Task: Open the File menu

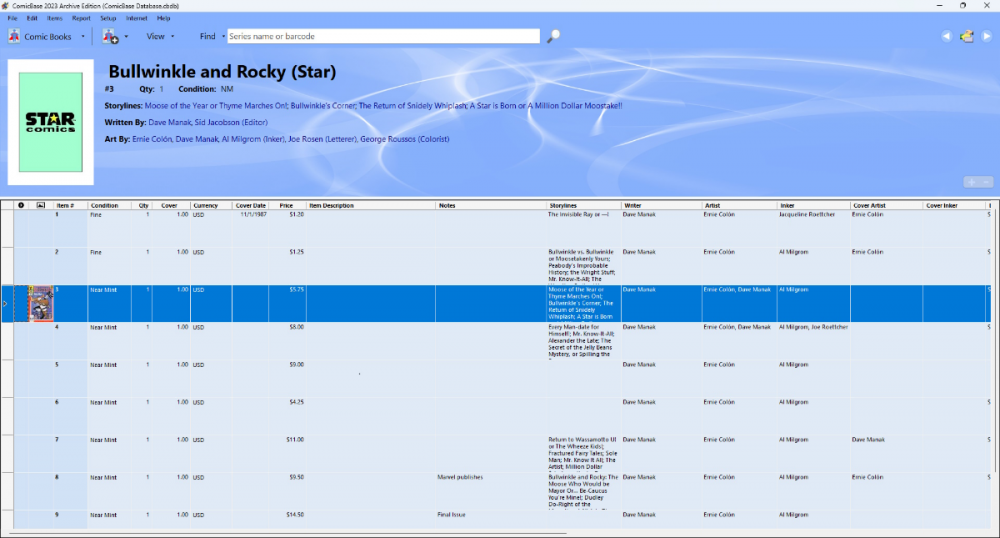Action: 12,18
